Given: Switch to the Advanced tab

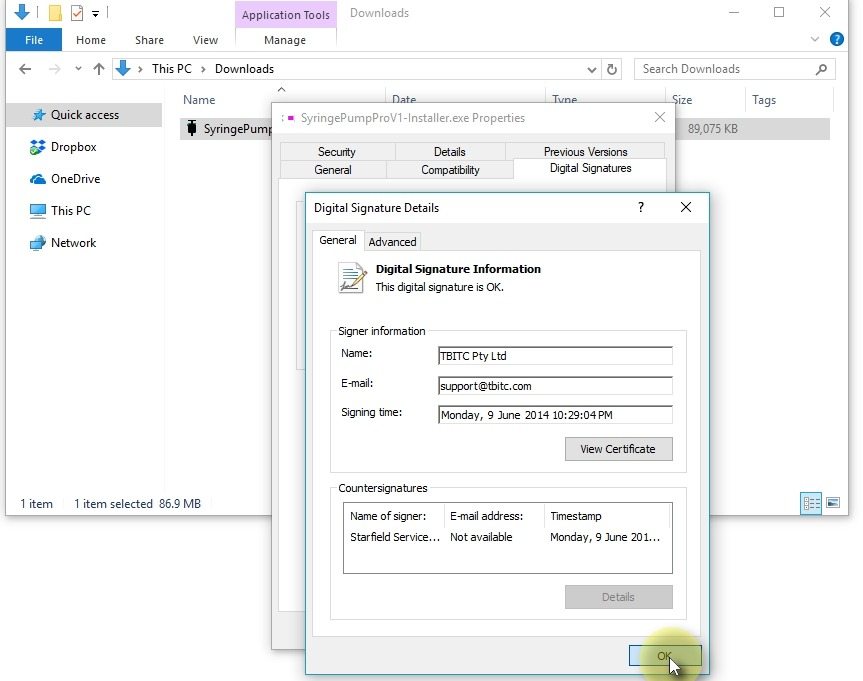Looking at the screenshot, I should click(392, 242).
